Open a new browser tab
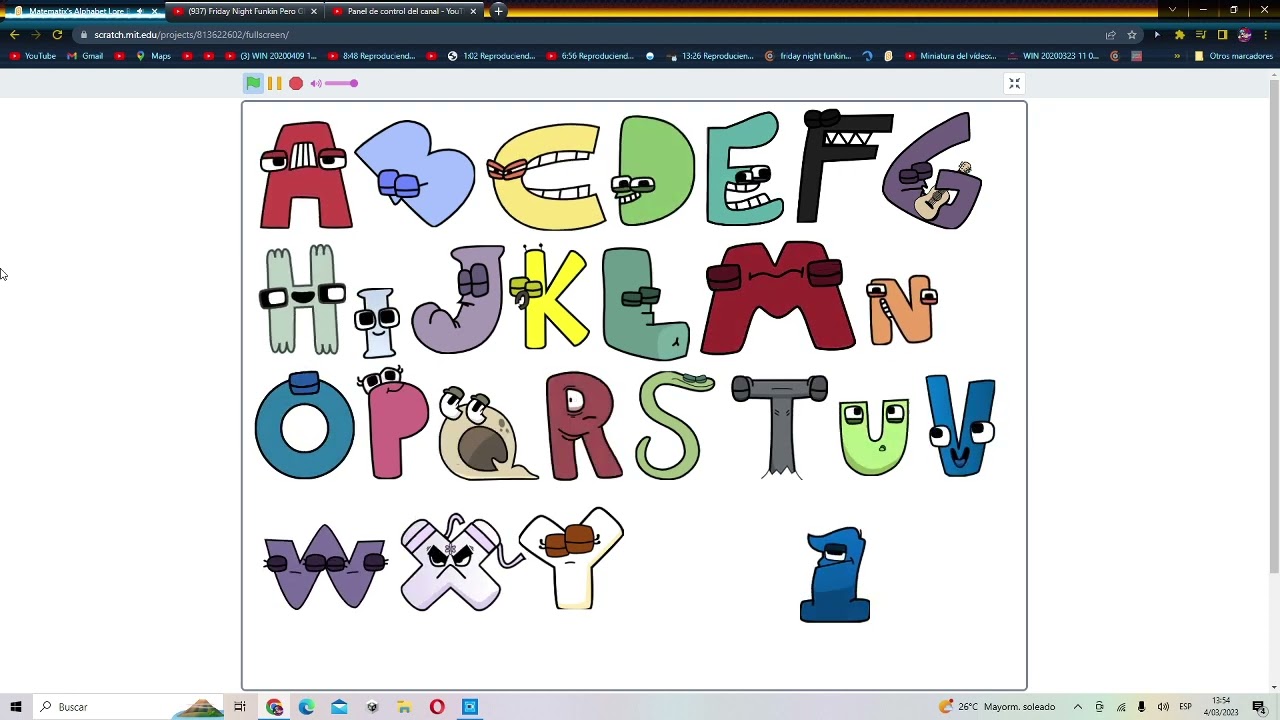1280x720 pixels. click(x=498, y=11)
